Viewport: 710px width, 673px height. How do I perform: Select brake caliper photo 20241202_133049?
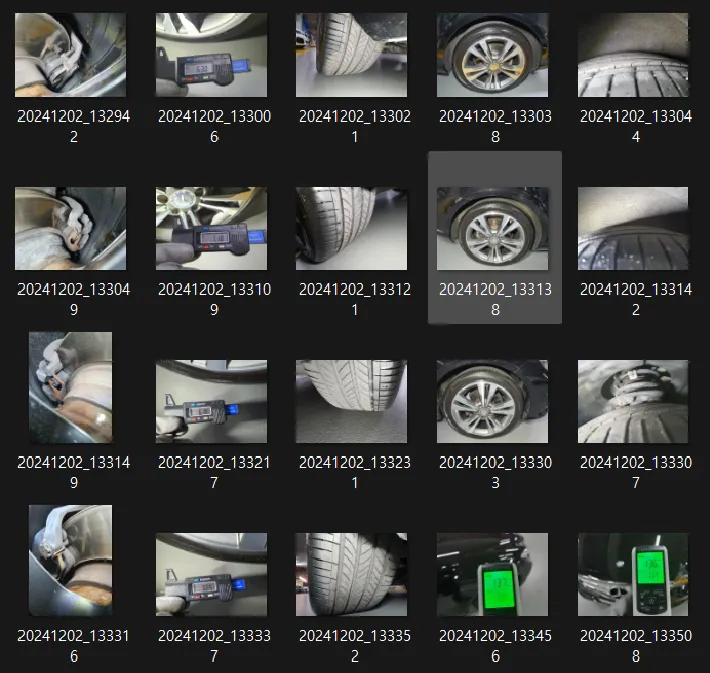(70, 228)
